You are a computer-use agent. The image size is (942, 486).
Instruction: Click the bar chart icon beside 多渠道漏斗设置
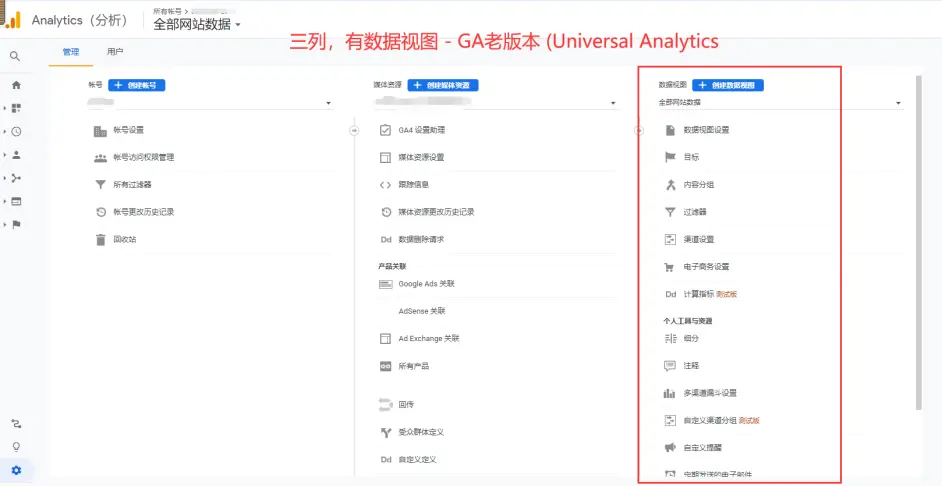pos(670,393)
